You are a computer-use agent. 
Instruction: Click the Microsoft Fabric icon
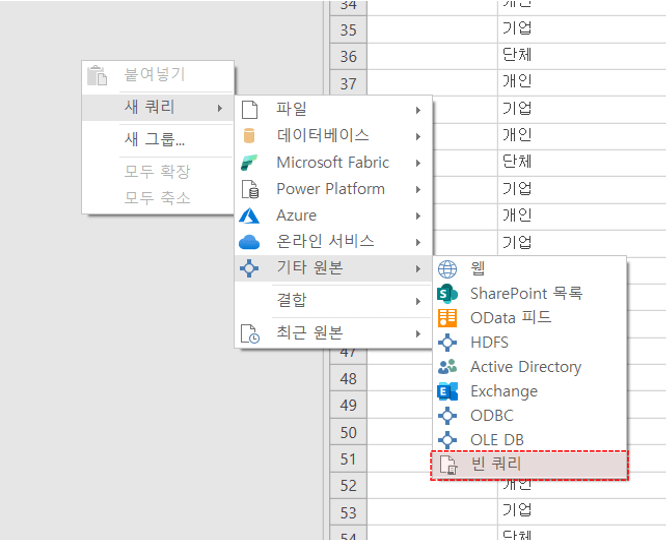pyautogui.click(x=250, y=162)
